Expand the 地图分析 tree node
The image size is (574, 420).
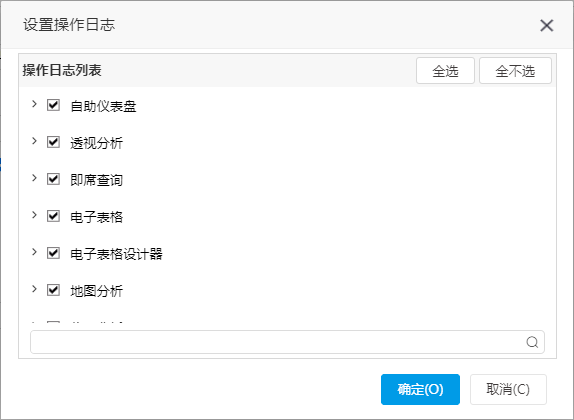(x=34, y=289)
